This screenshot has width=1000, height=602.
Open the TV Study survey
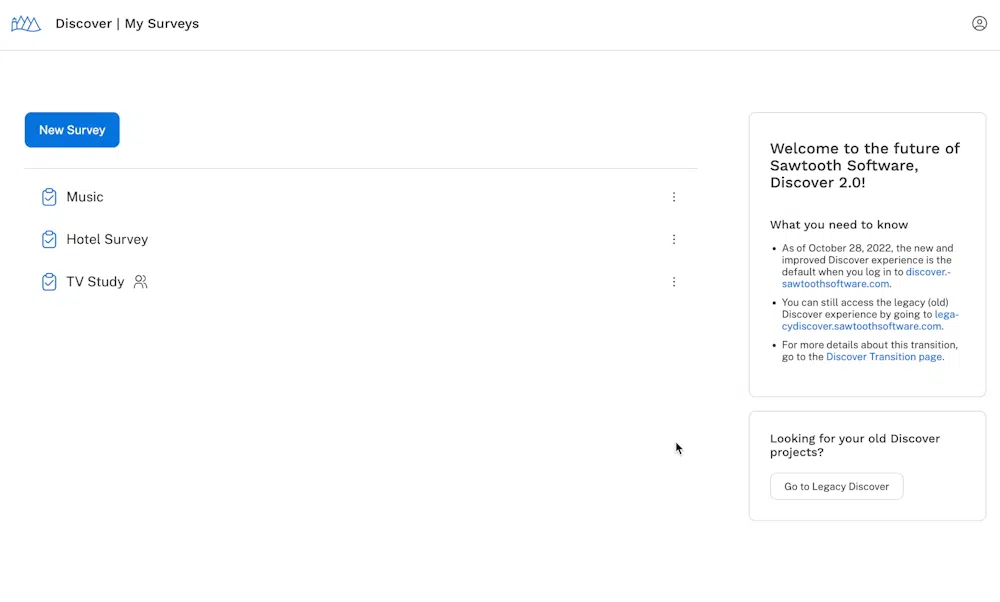95,282
